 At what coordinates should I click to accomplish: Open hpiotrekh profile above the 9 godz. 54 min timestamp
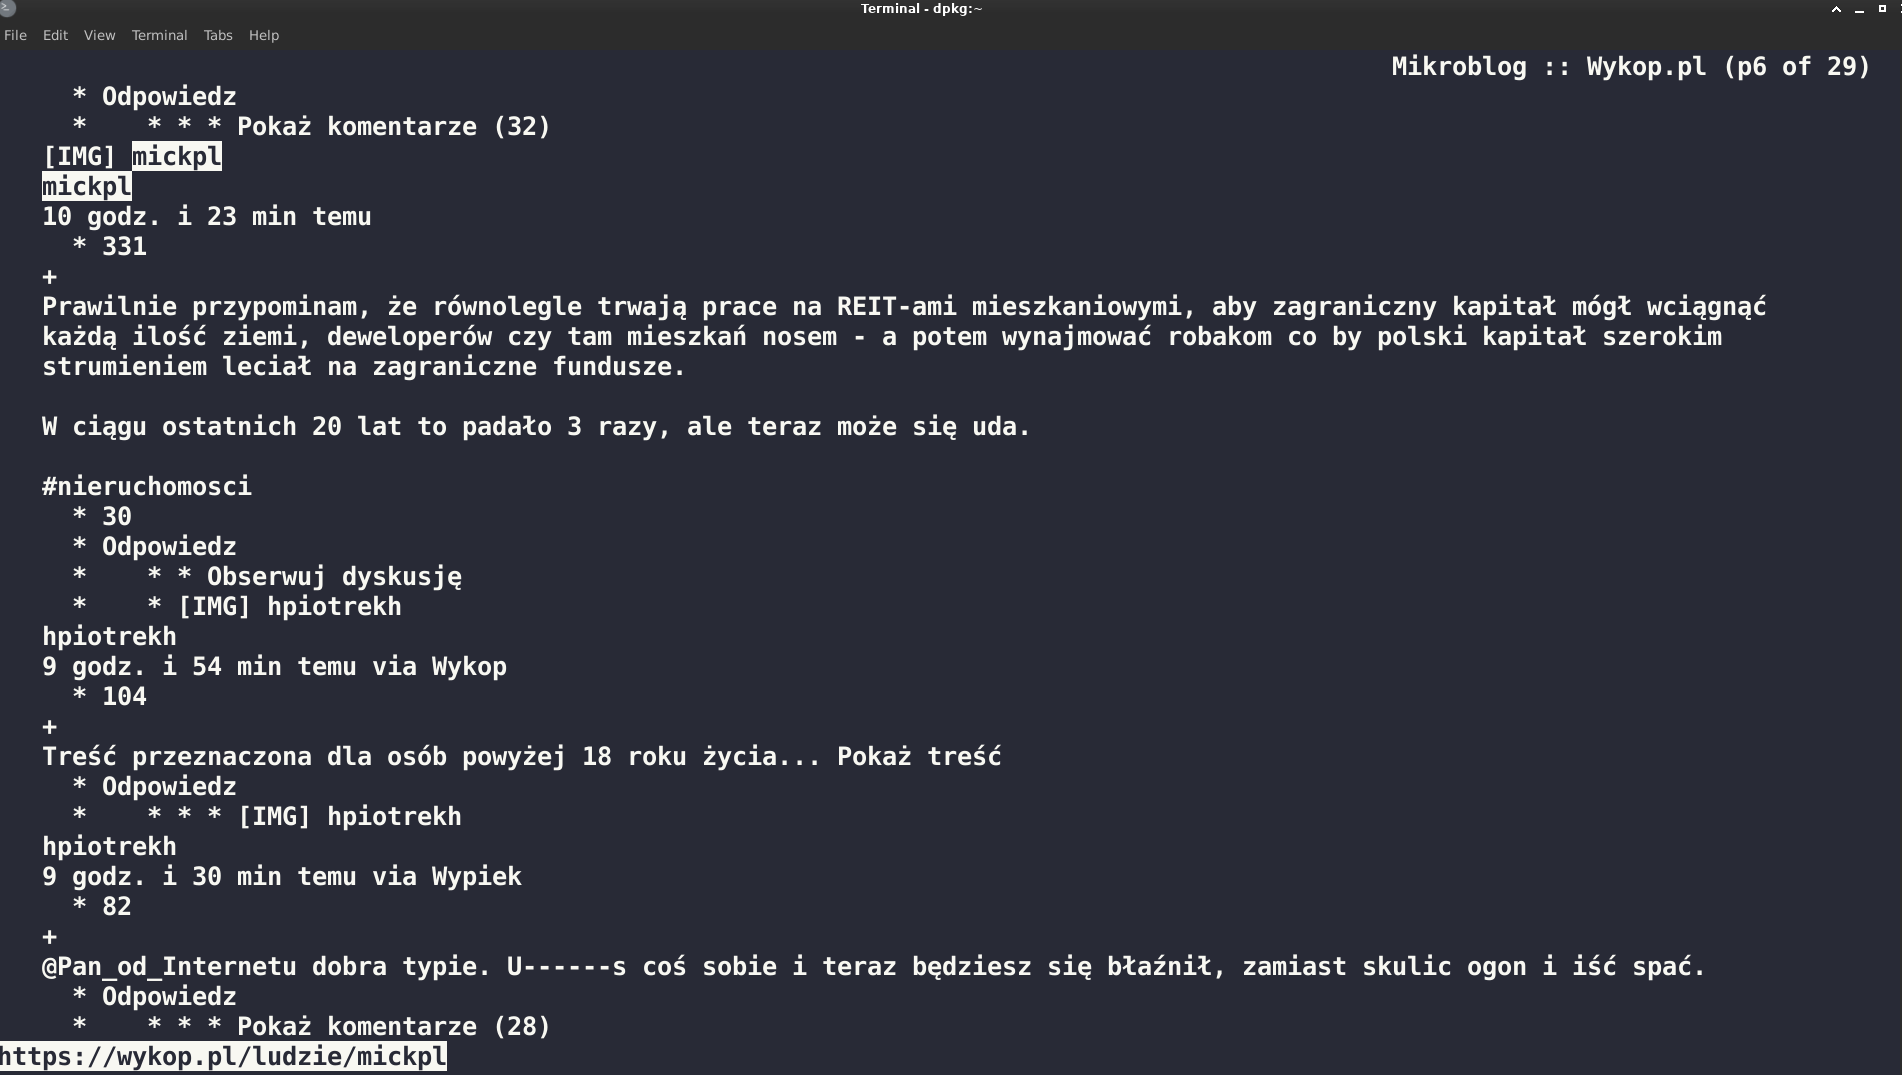click(x=109, y=637)
